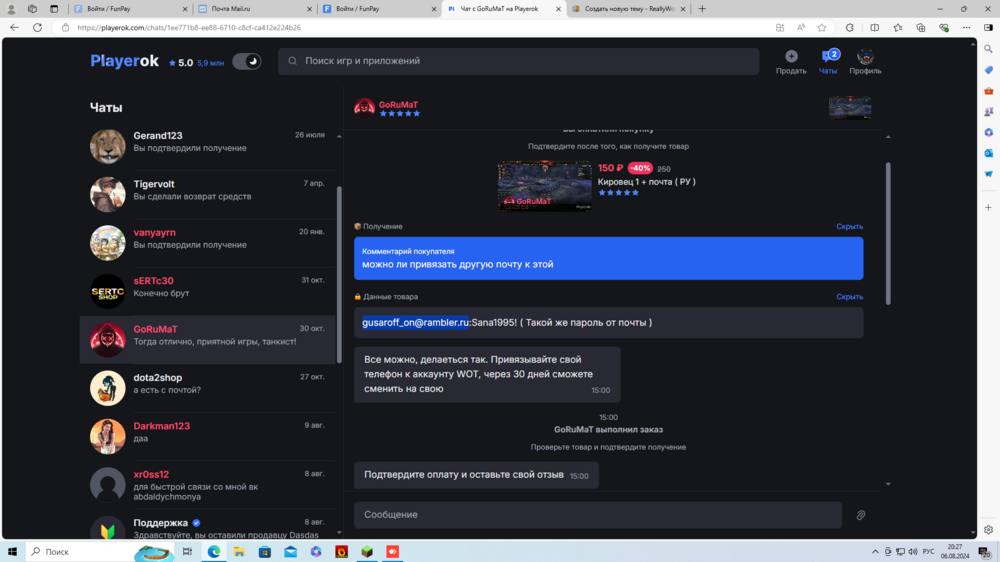Screen dimensions: 1000x562
Task: Click the sidebar add plus icon
Action: click(989, 207)
